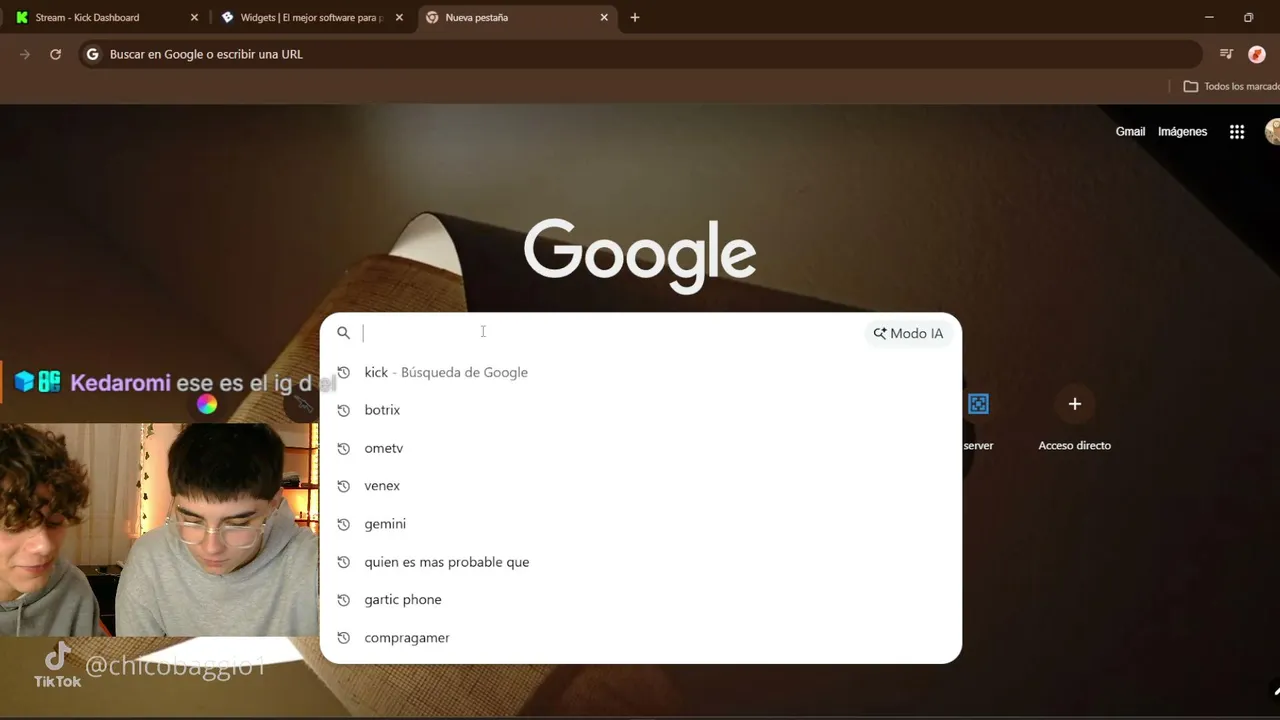Select the 'kick' search suggestion
Viewport: 1280px width, 720px height.
click(x=640, y=372)
